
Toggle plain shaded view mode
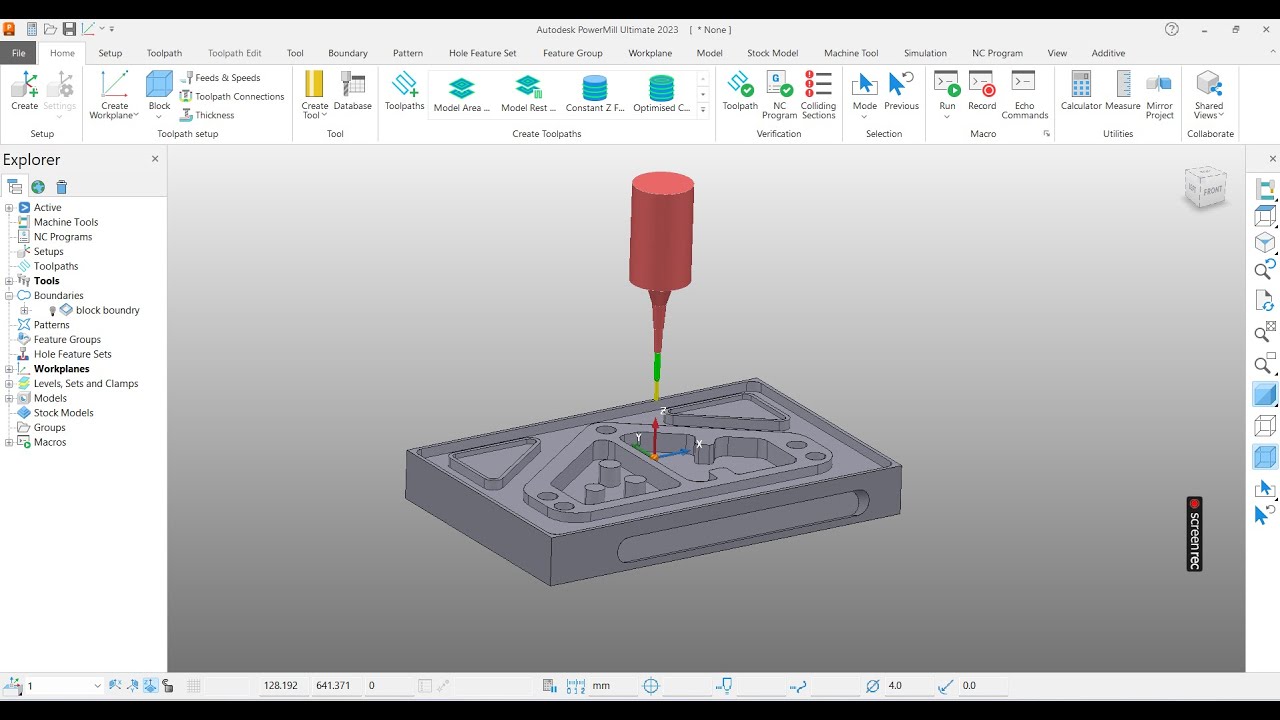[x=1265, y=394]
